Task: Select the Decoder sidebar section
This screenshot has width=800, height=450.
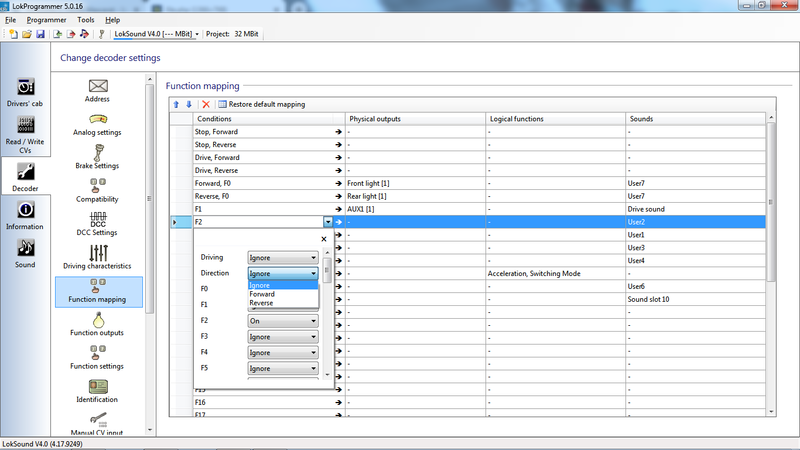Action: [25, 177]
